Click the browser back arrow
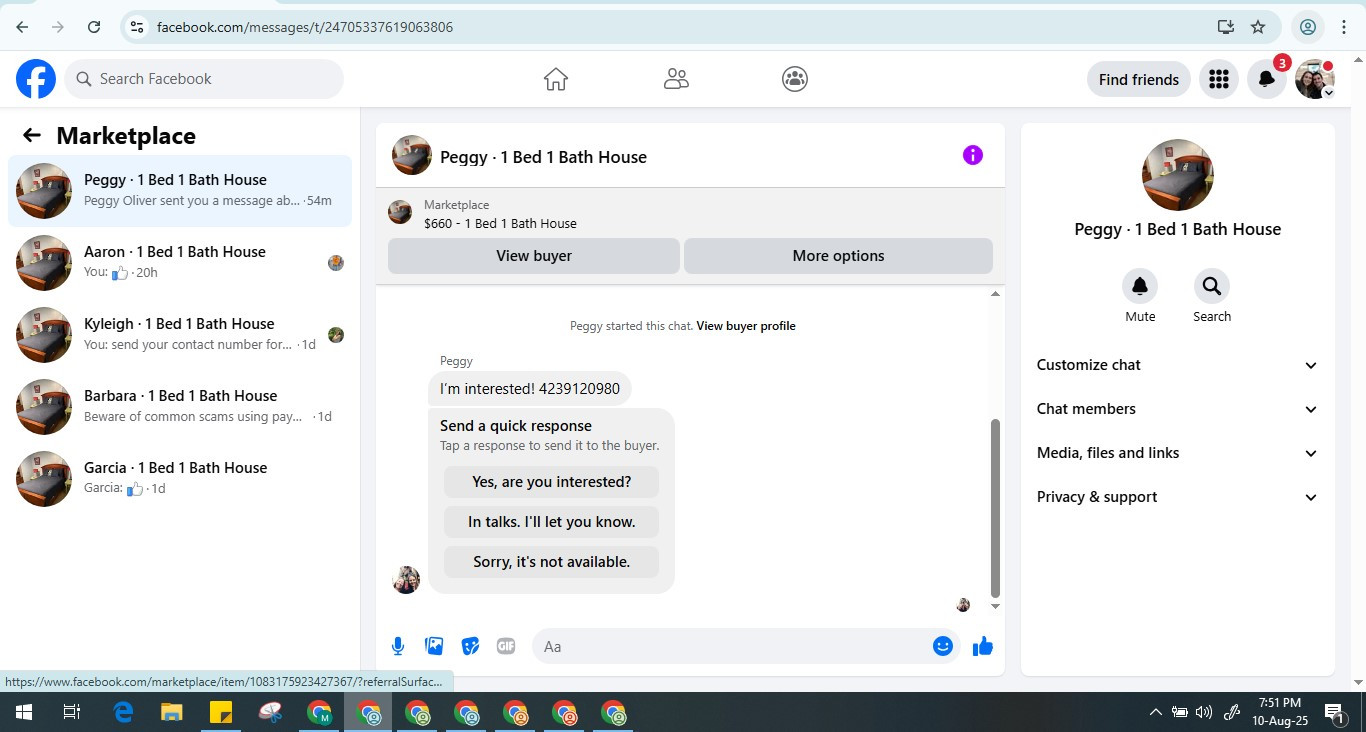 tap(22, 27)
